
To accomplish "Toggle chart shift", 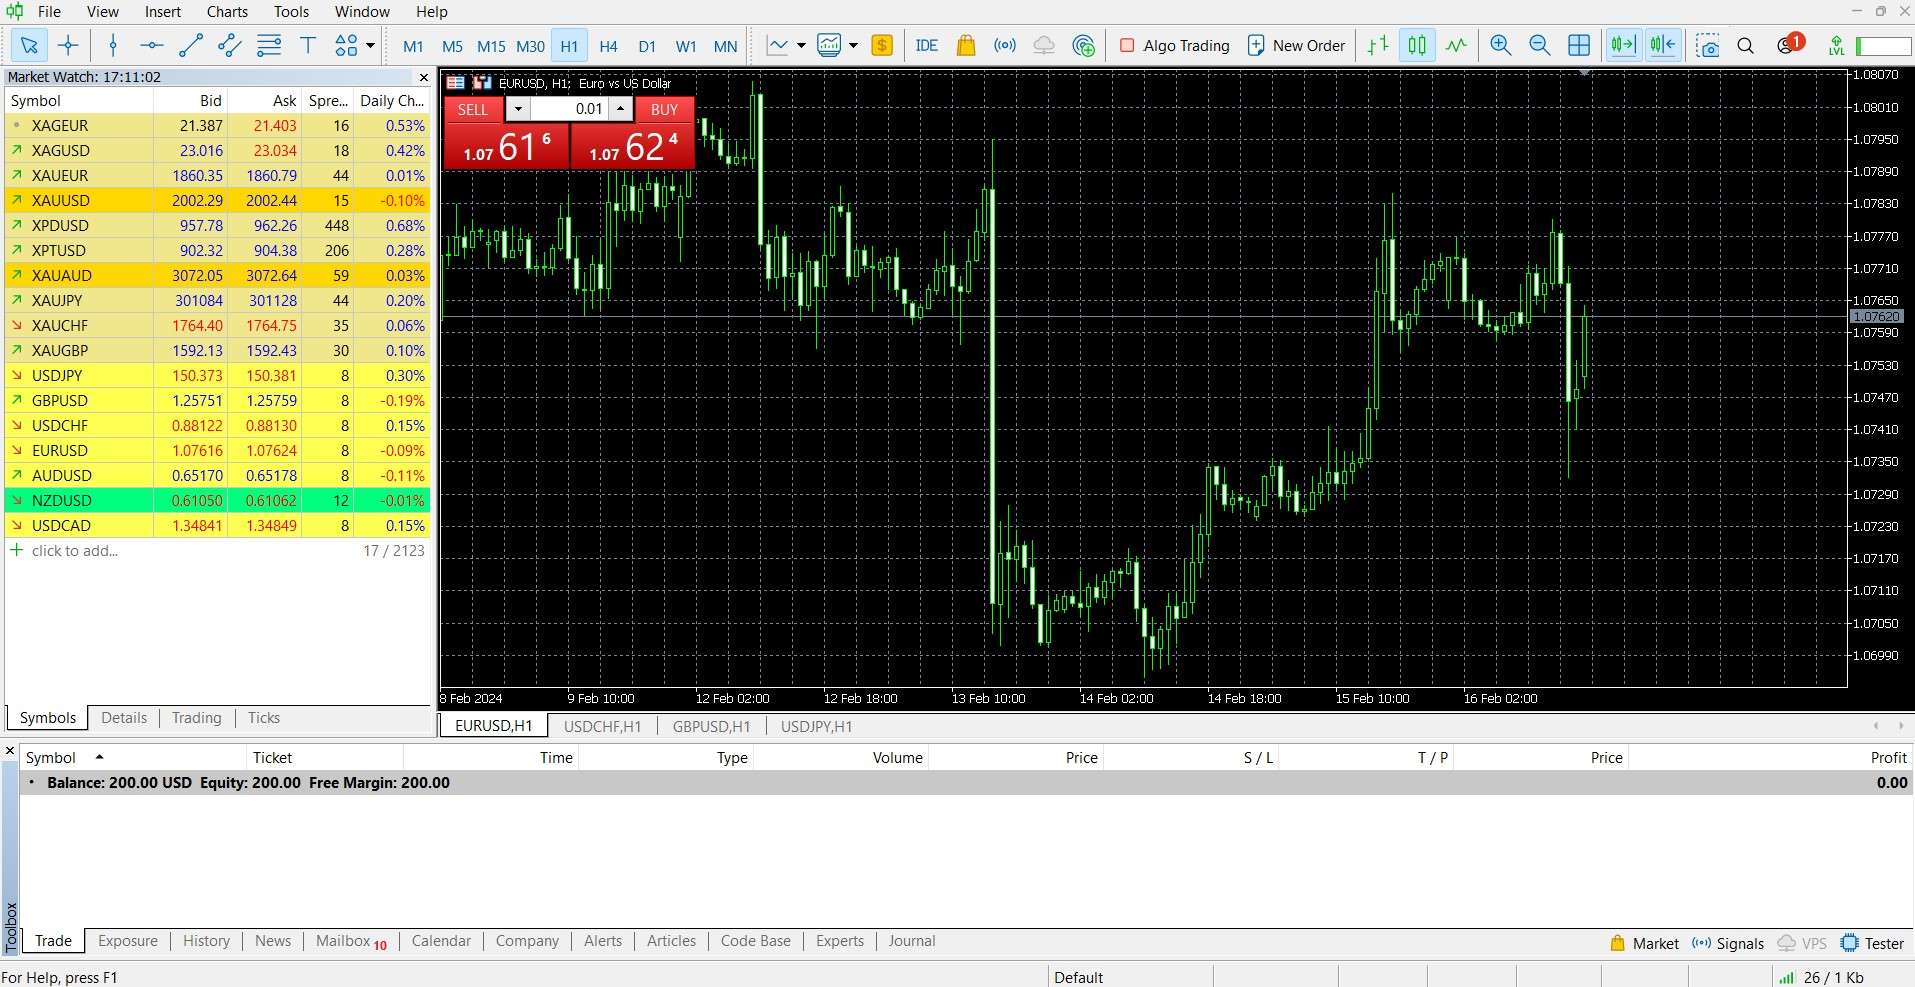I will [1663, 45].
